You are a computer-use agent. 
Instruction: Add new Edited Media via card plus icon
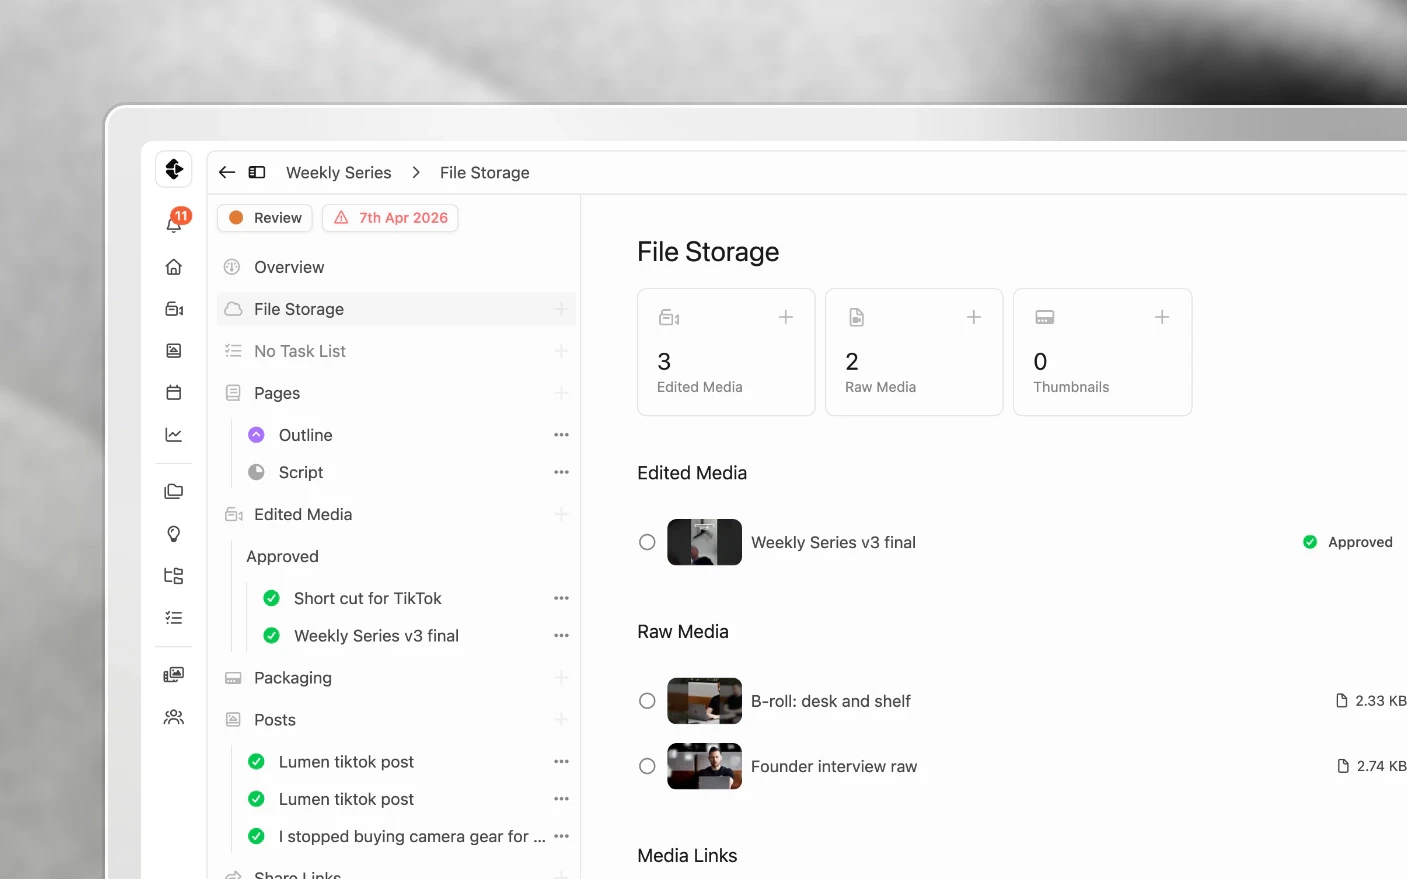786,317
